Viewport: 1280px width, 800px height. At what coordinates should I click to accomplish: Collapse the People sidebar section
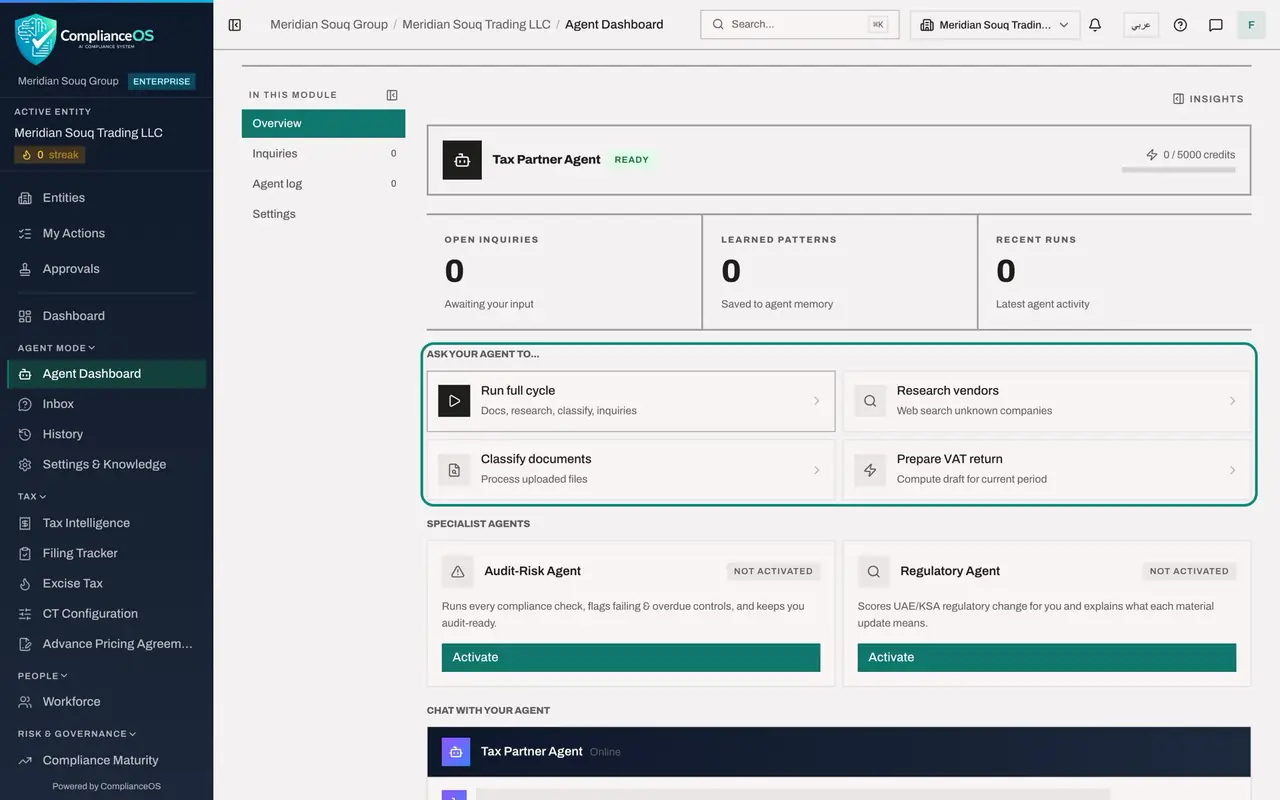click(43, 676)
